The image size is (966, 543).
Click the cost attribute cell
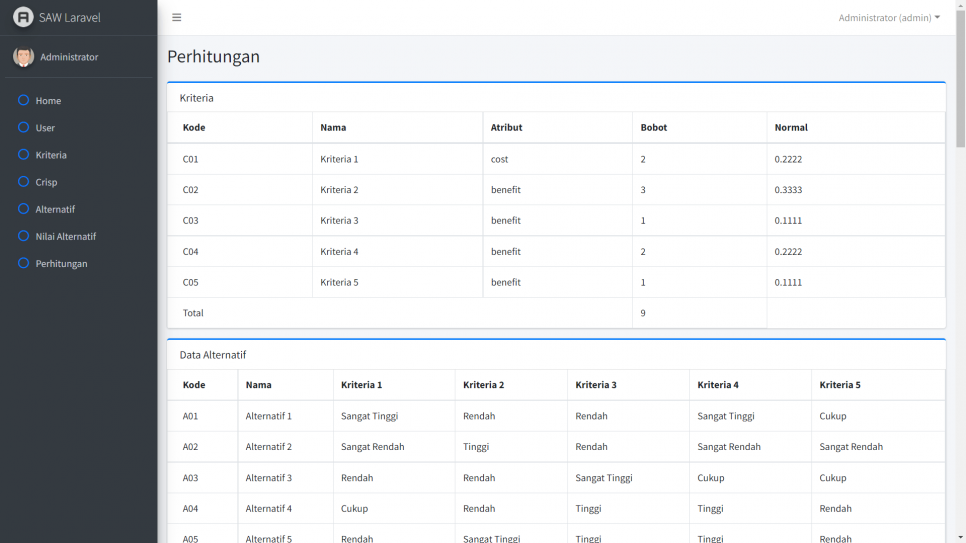tap(500, 159)
